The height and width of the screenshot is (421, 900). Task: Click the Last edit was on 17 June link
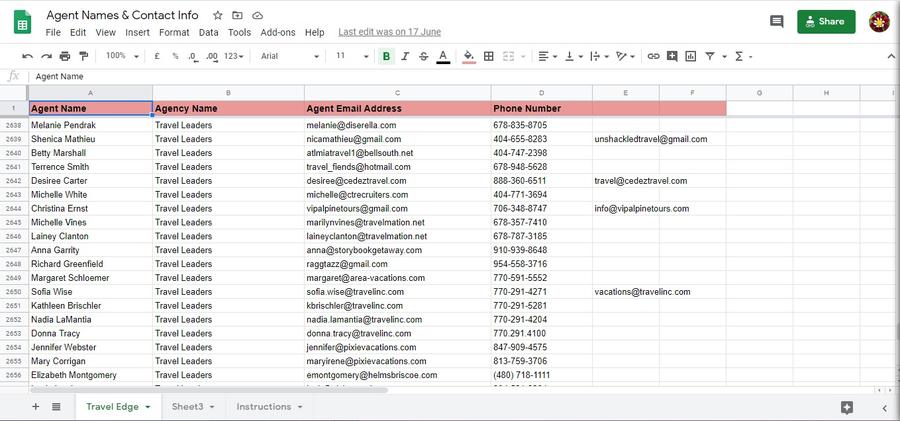390,32
